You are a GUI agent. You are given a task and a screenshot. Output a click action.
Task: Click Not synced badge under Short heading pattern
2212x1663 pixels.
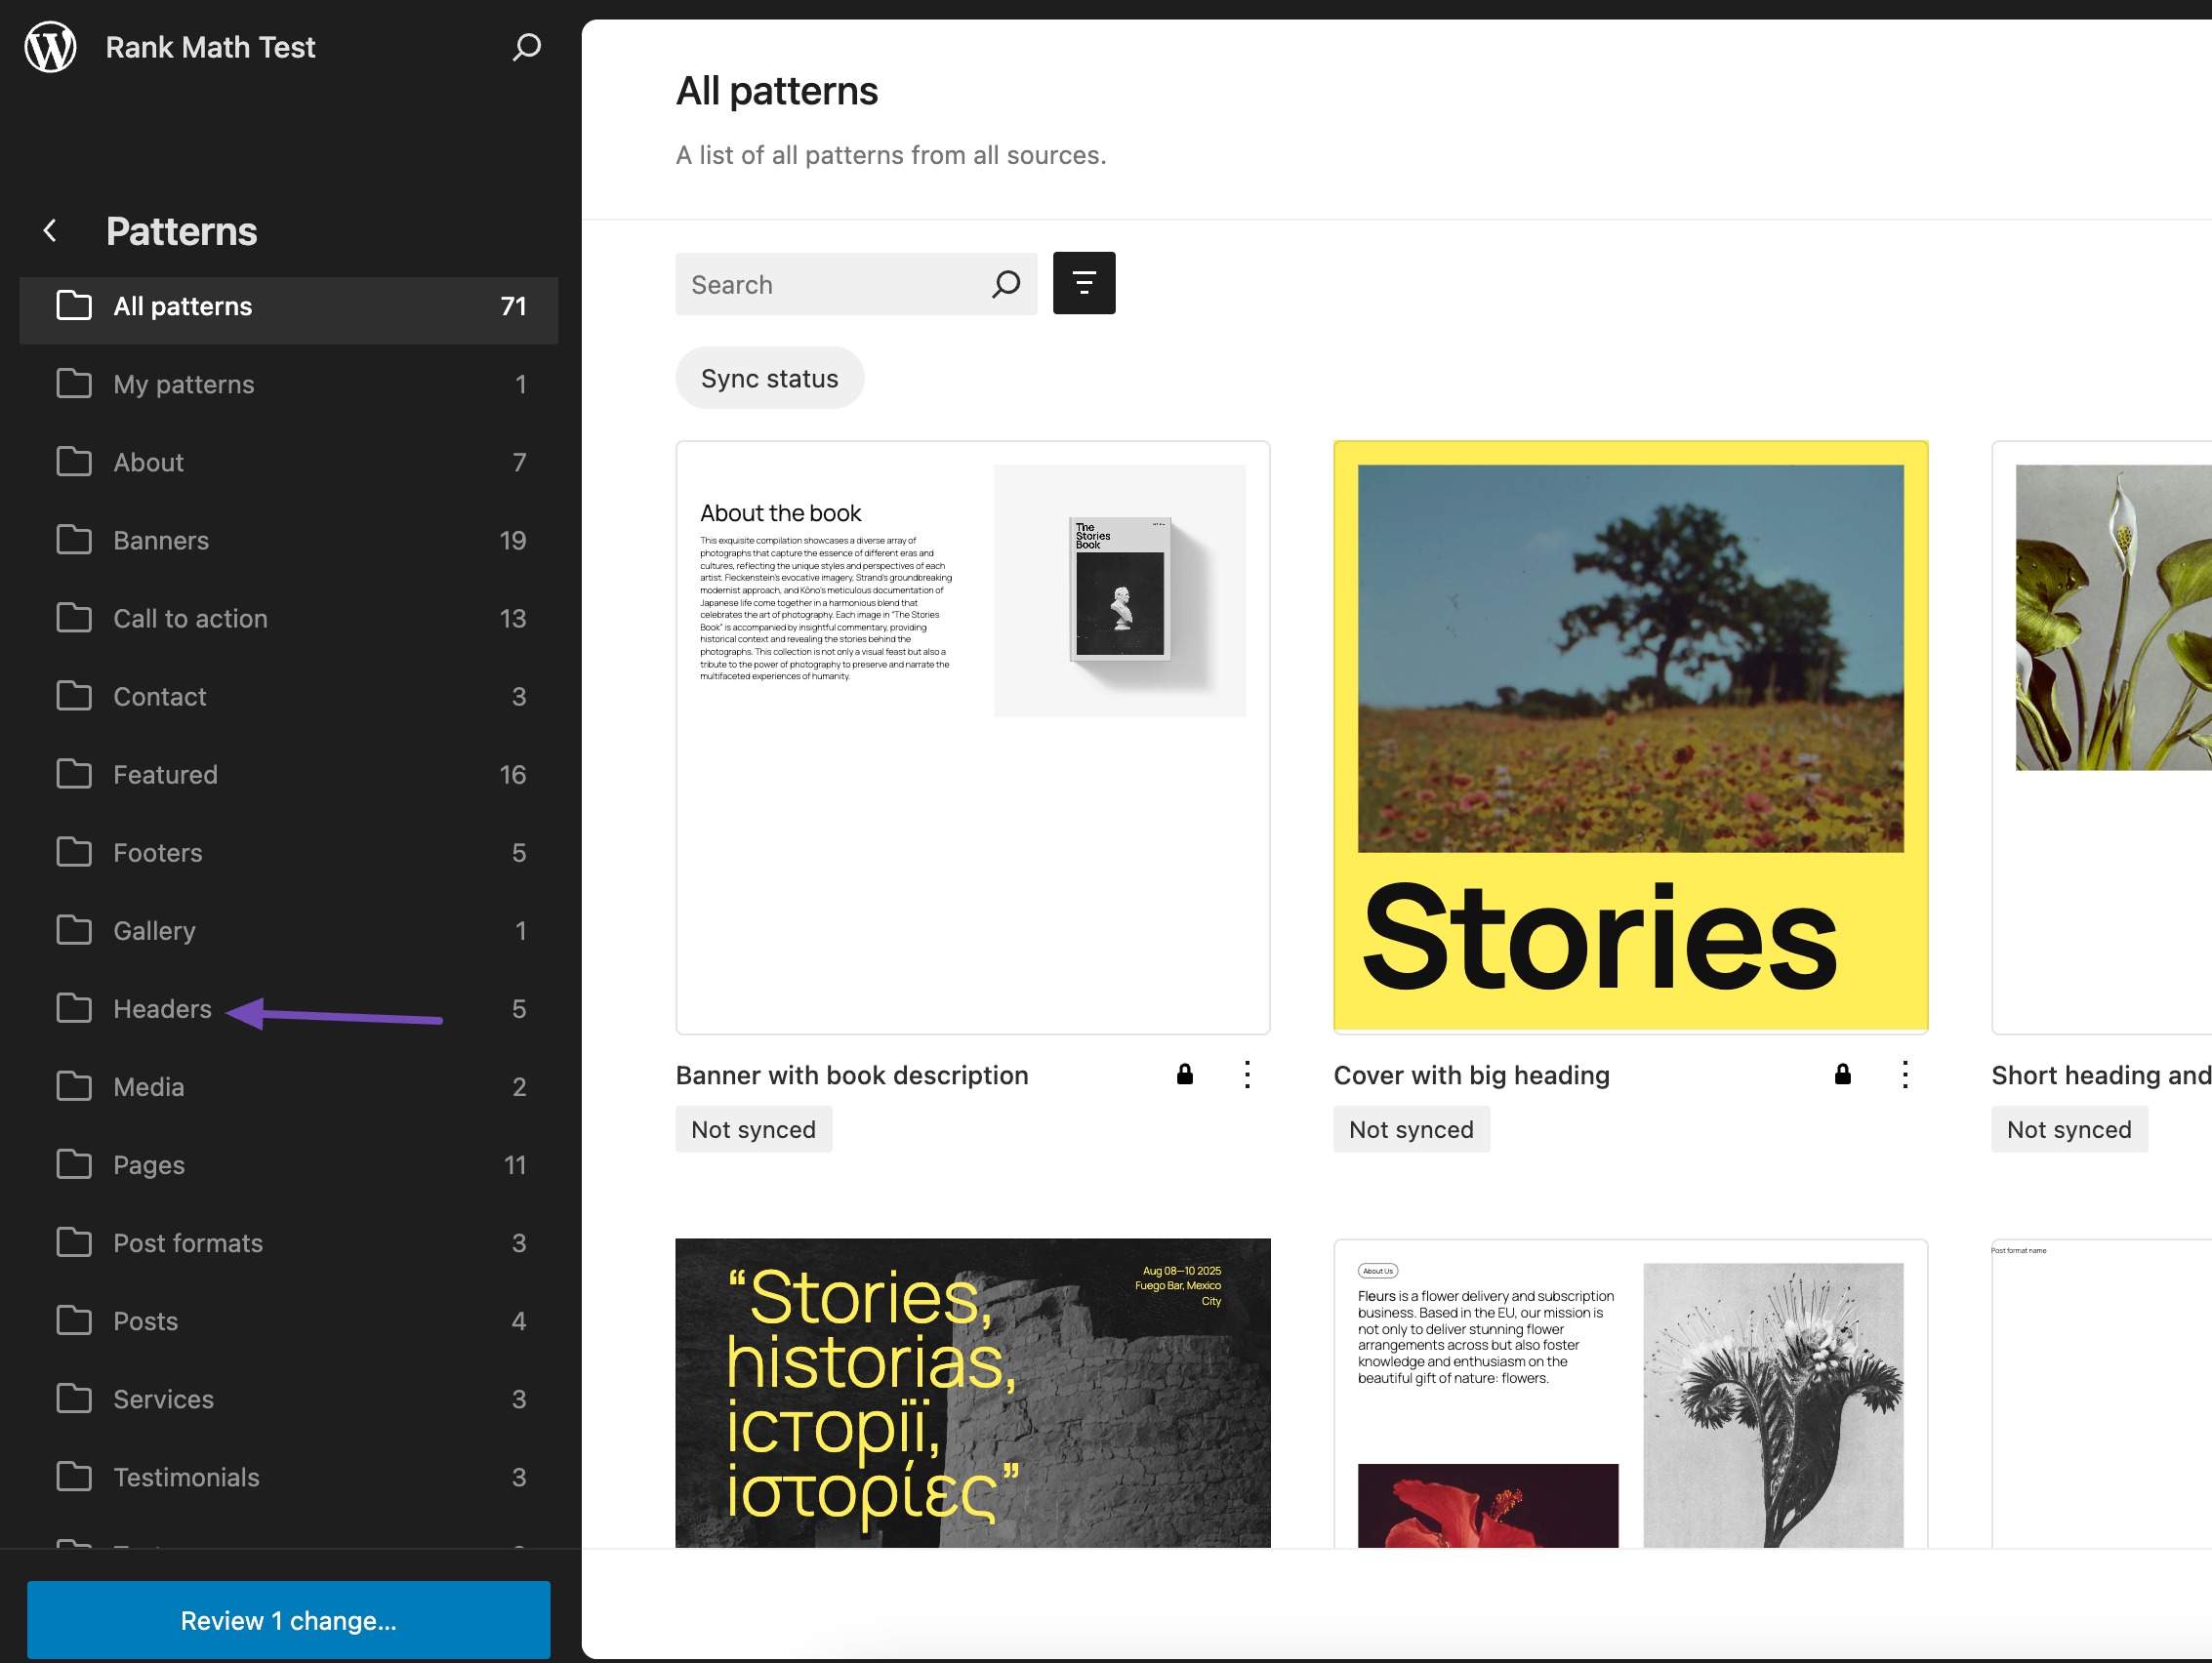point(2070,1129)
